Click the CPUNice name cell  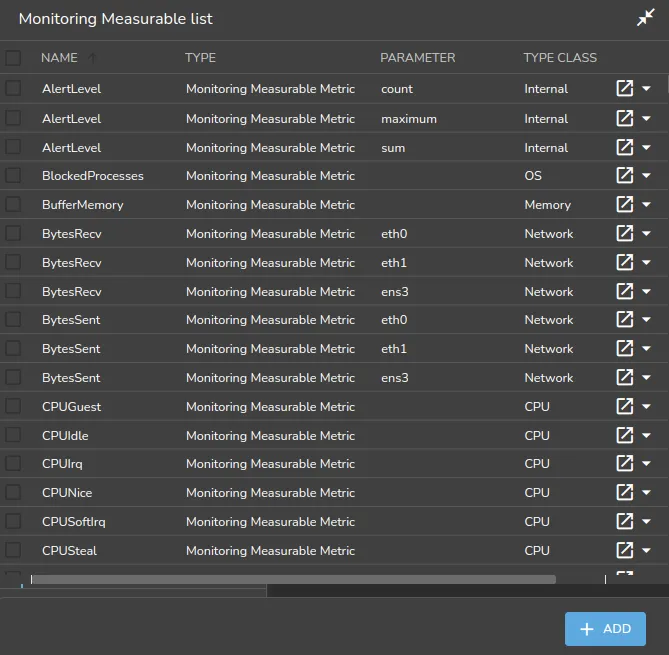click(67, 493)
